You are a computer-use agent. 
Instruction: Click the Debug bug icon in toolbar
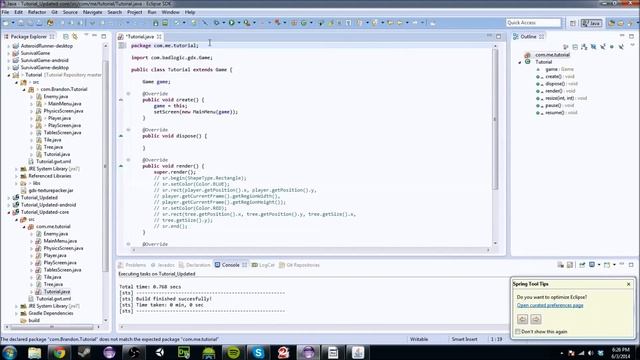tap(217, 23)
